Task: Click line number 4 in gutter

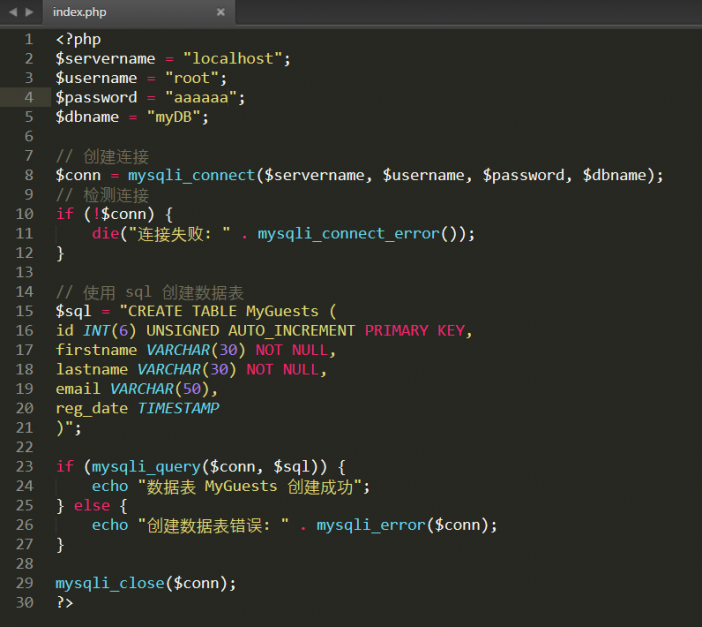Action: point(29,97)
